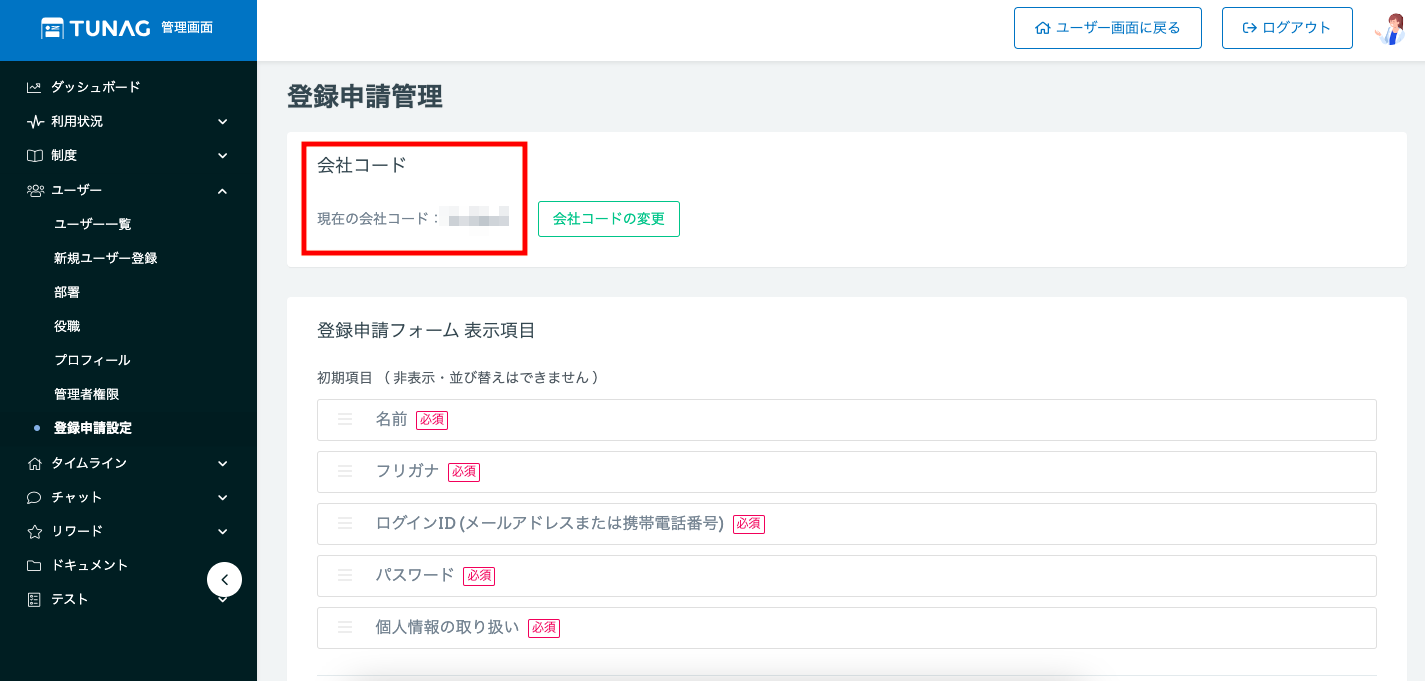Viewport: 1425px width, 681px height.
Task: Click the テスト checklist icon
Action: (34, 599)
